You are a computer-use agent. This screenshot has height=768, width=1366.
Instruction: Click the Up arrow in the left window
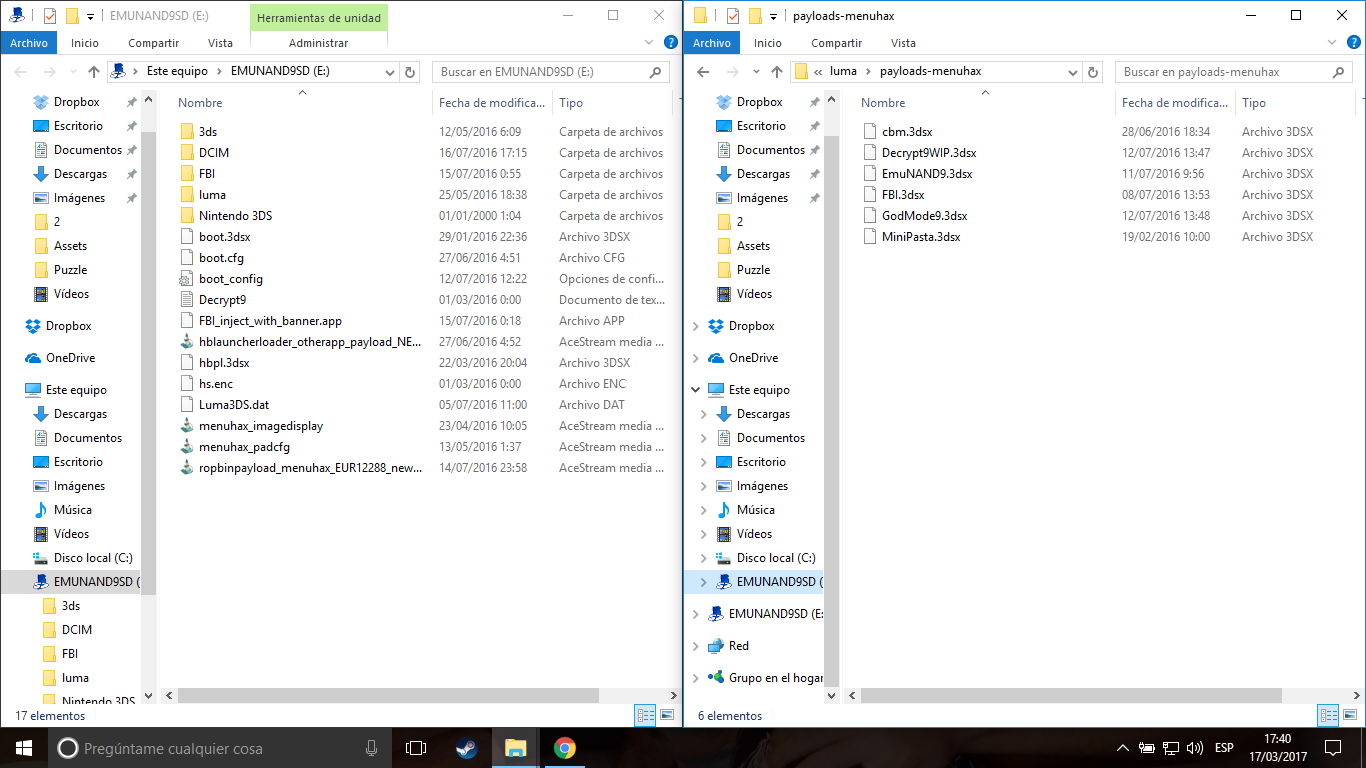(94, 72)
